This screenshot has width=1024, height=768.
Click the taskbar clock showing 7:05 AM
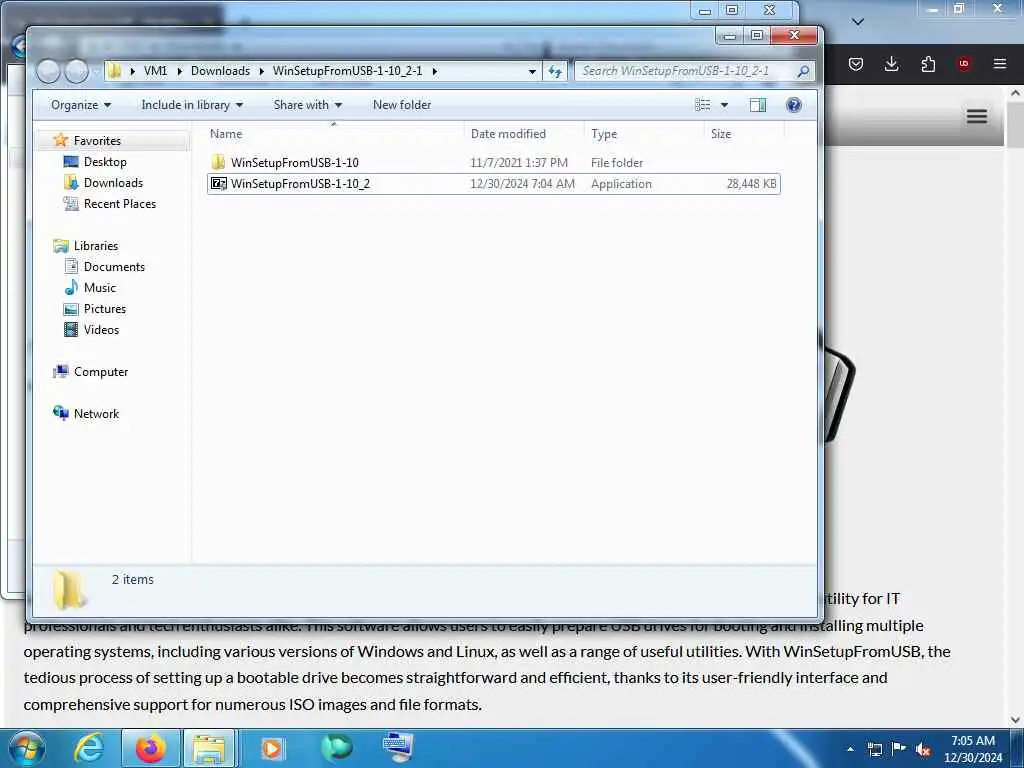[x=972, y=749]
